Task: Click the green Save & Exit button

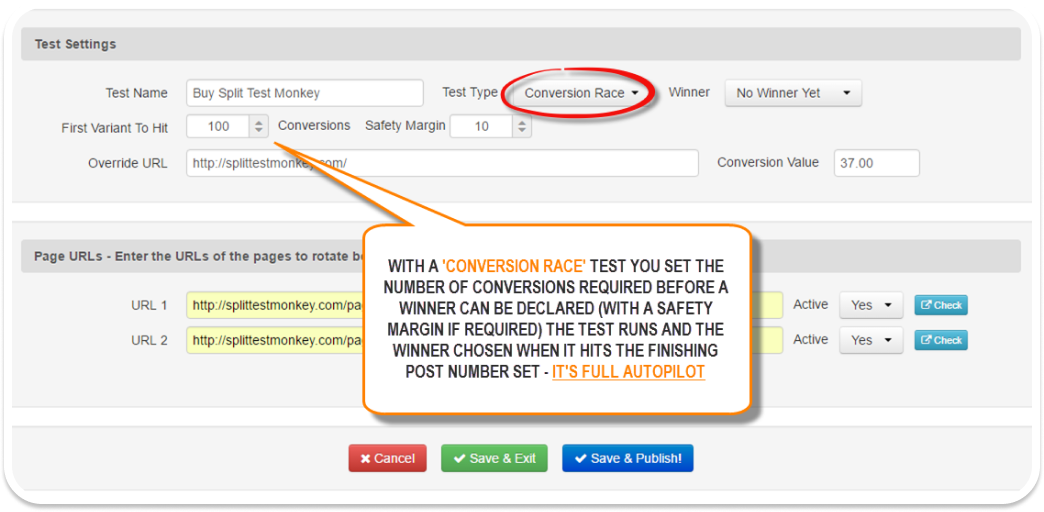Action: pyautogui.click(x=494, y=458)
